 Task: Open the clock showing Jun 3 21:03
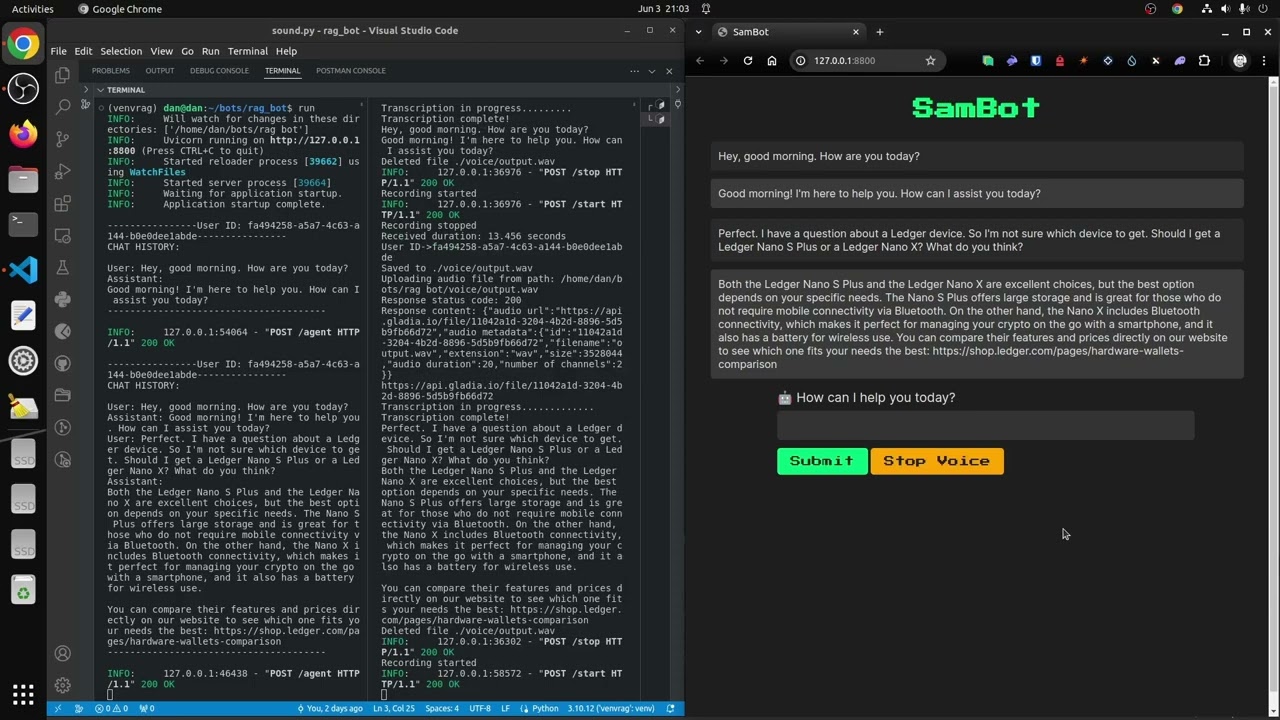pos(663,9)
